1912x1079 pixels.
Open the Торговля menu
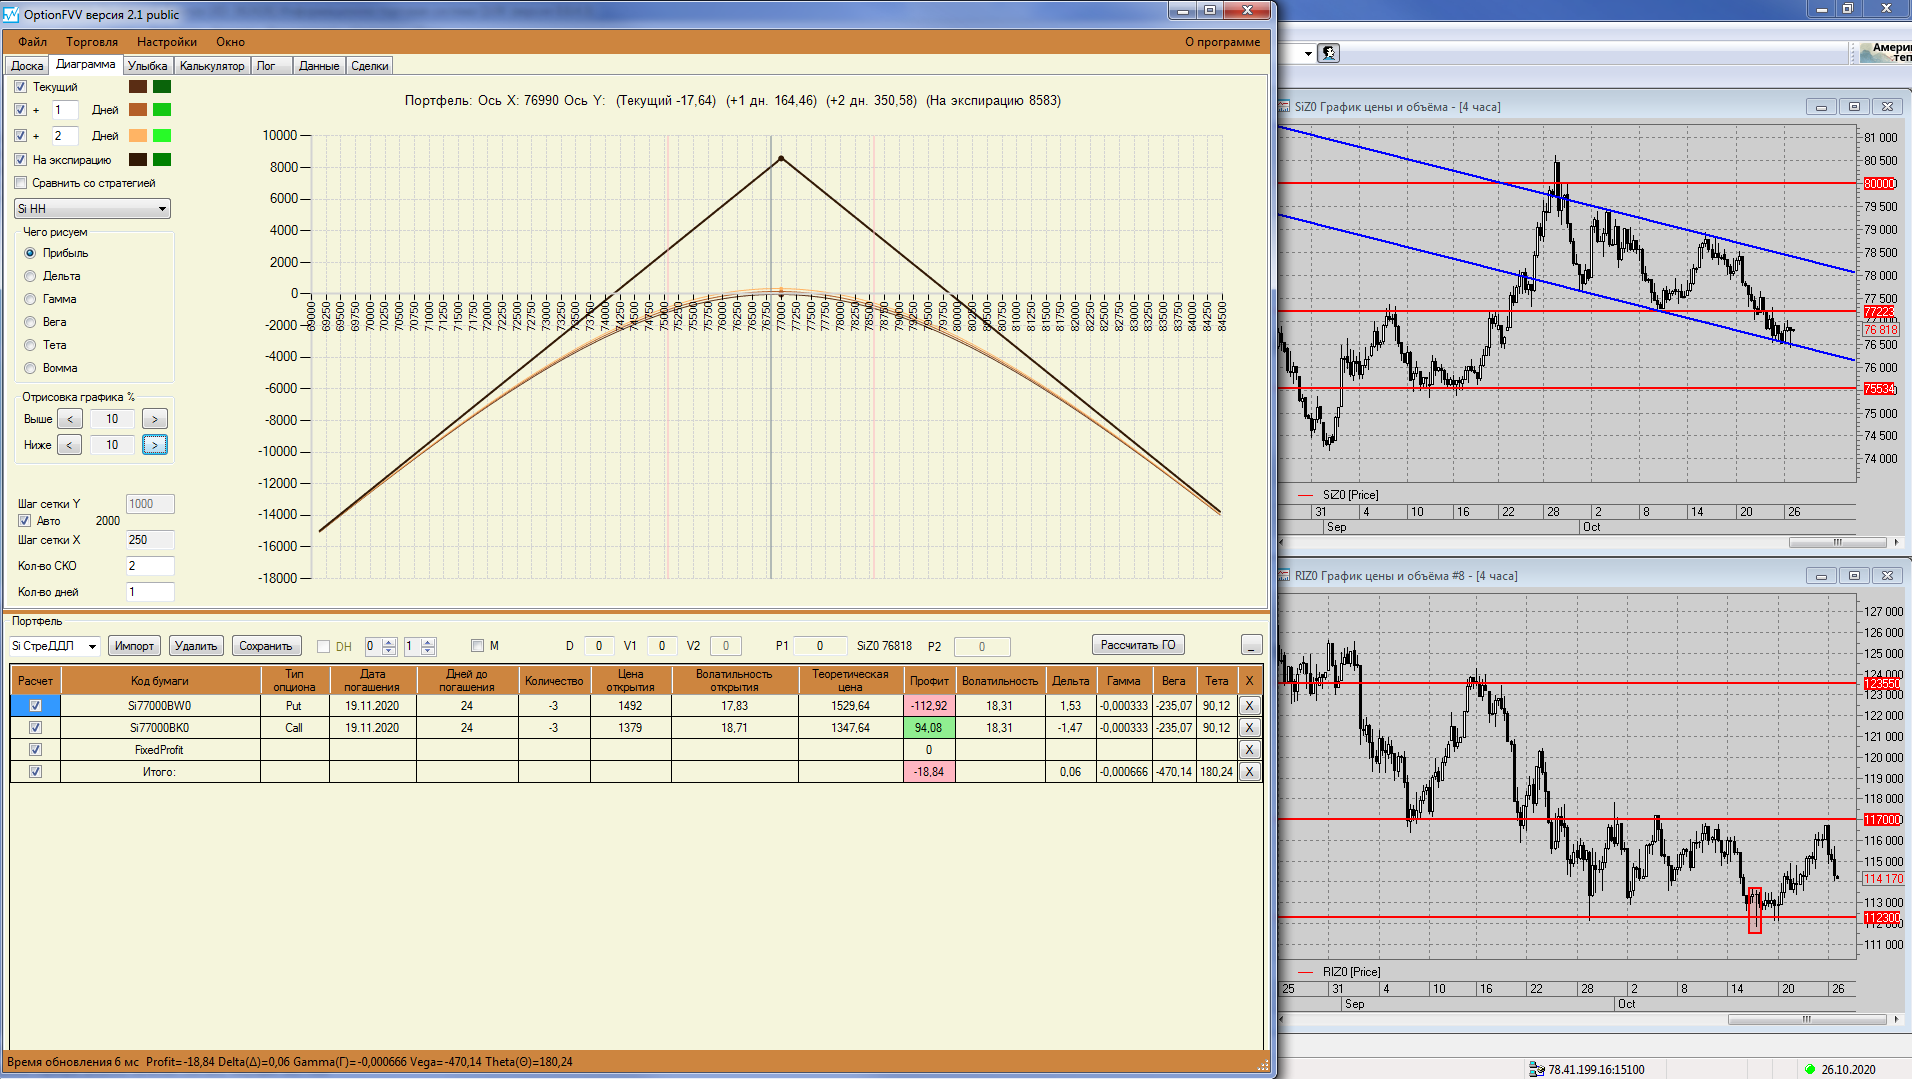click(x=92, y=42)
